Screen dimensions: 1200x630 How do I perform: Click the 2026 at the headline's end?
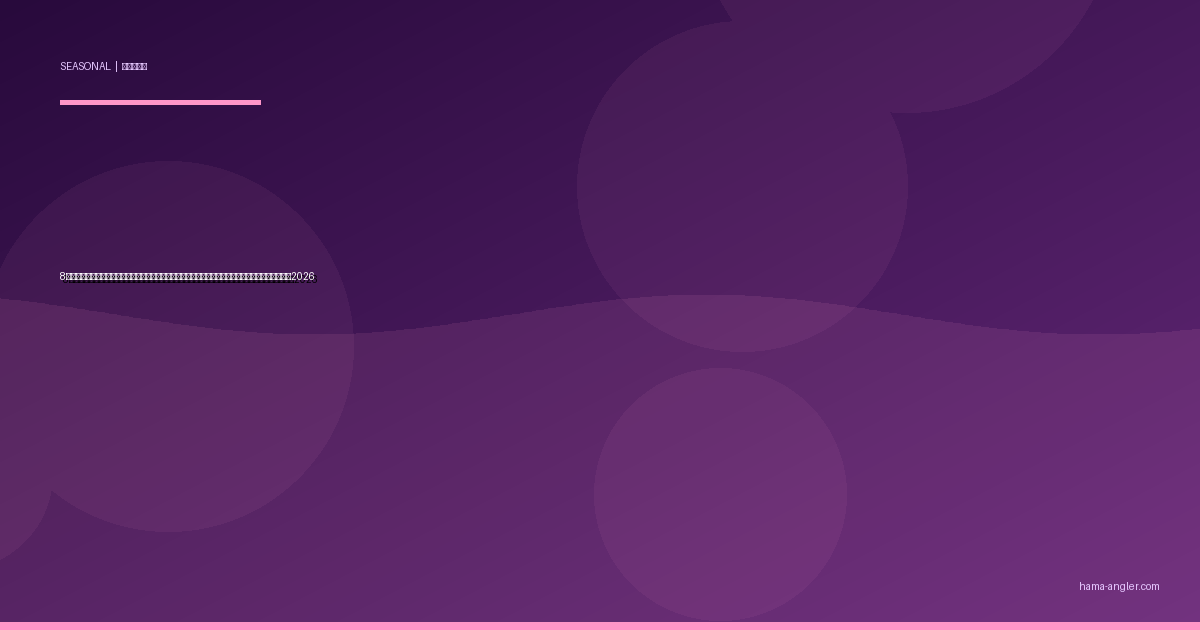click(x=302, y=277)
